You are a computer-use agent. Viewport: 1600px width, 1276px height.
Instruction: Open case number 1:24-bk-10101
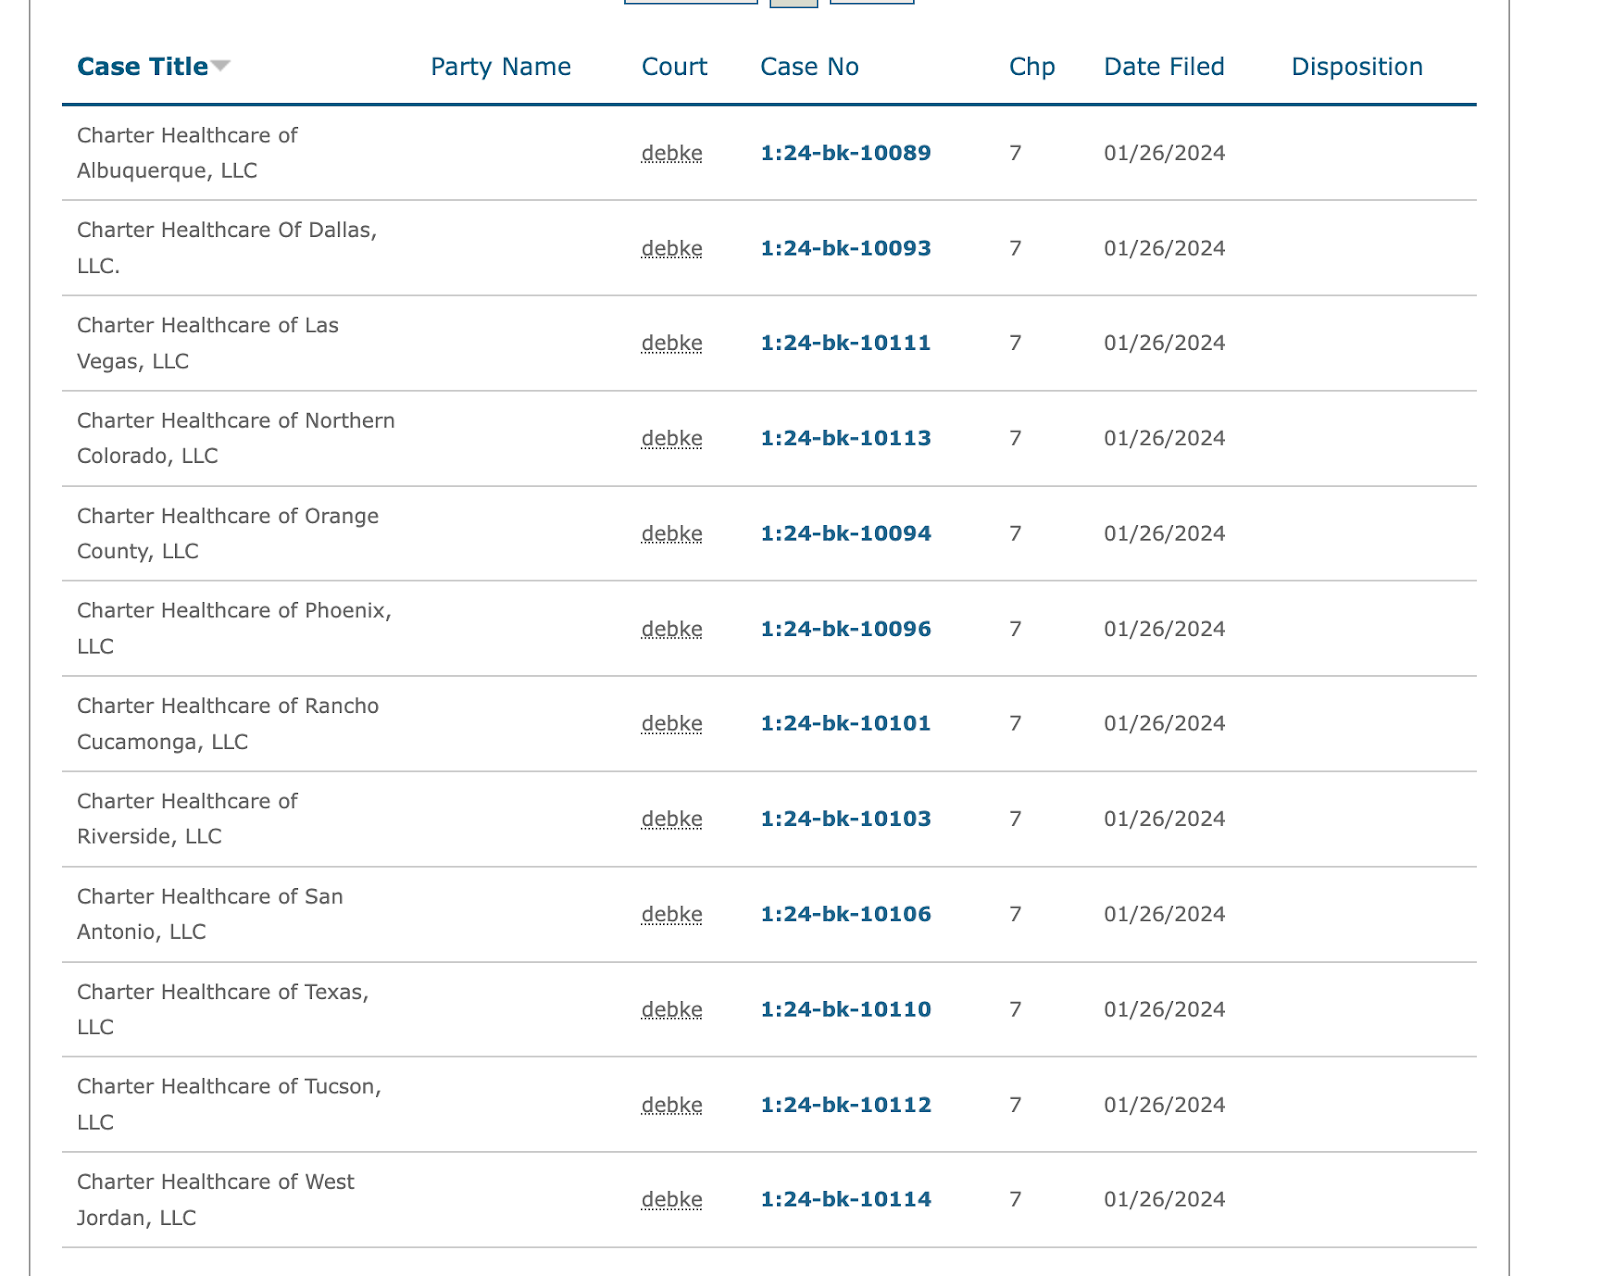click(x=846, y=724)
